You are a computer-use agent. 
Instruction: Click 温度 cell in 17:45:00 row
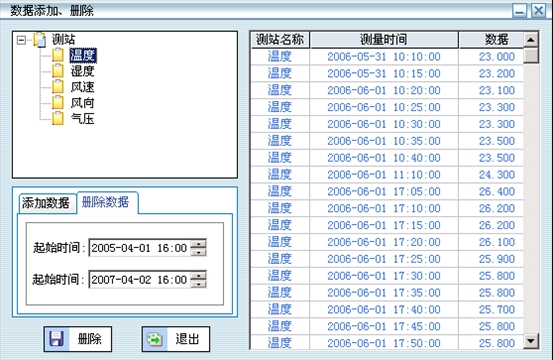coord(280,327)
